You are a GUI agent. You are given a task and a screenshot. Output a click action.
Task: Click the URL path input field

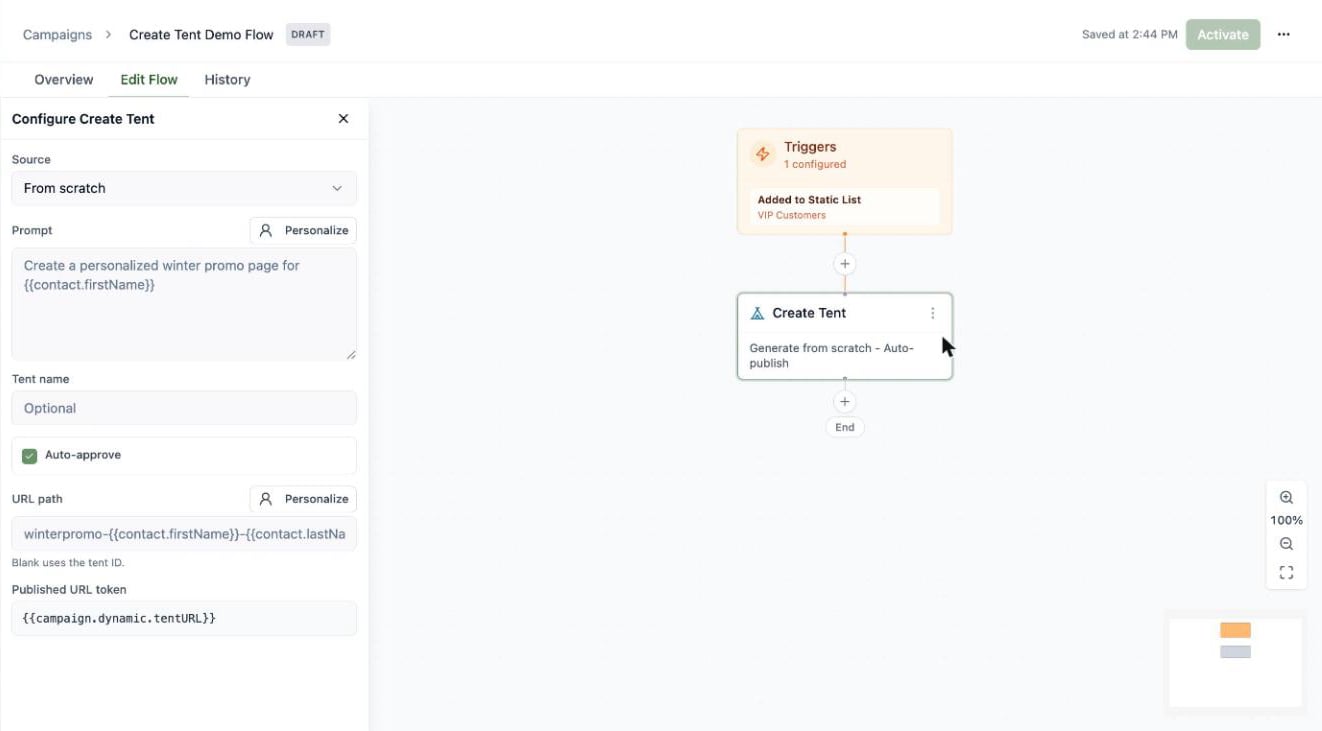[184, 534]
